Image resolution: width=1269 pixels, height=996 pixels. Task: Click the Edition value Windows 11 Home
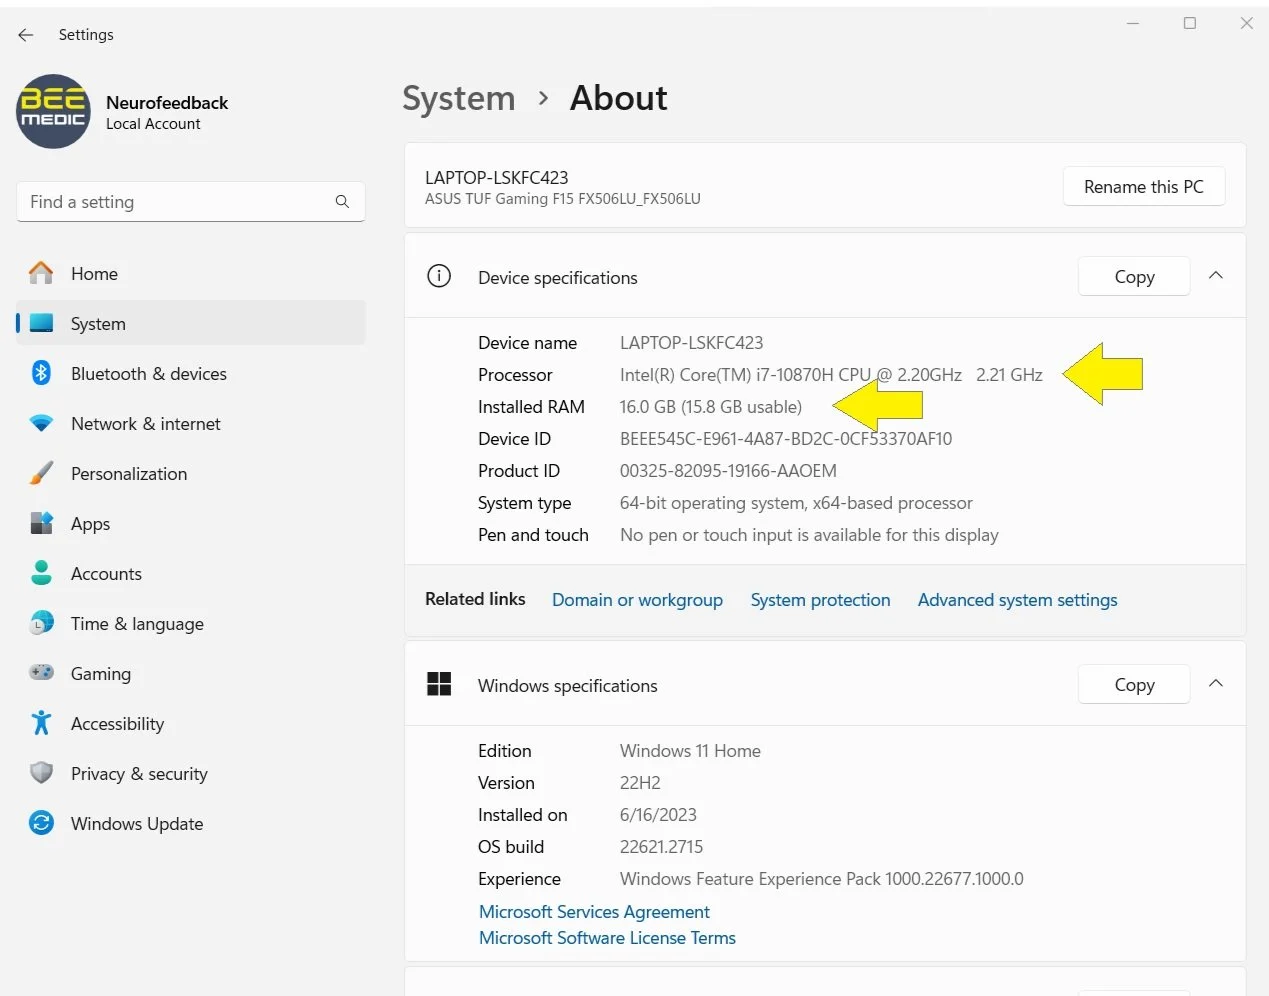[x=690, y=751]
